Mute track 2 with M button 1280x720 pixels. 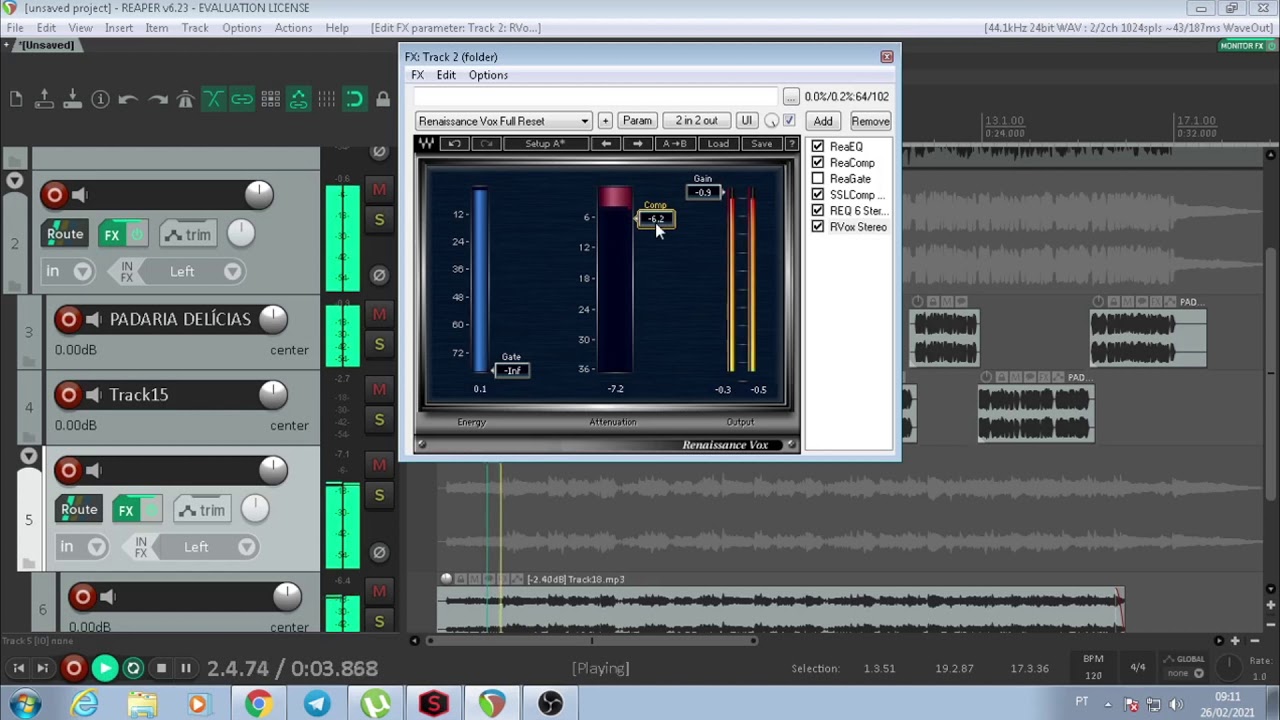click(379, 189)
